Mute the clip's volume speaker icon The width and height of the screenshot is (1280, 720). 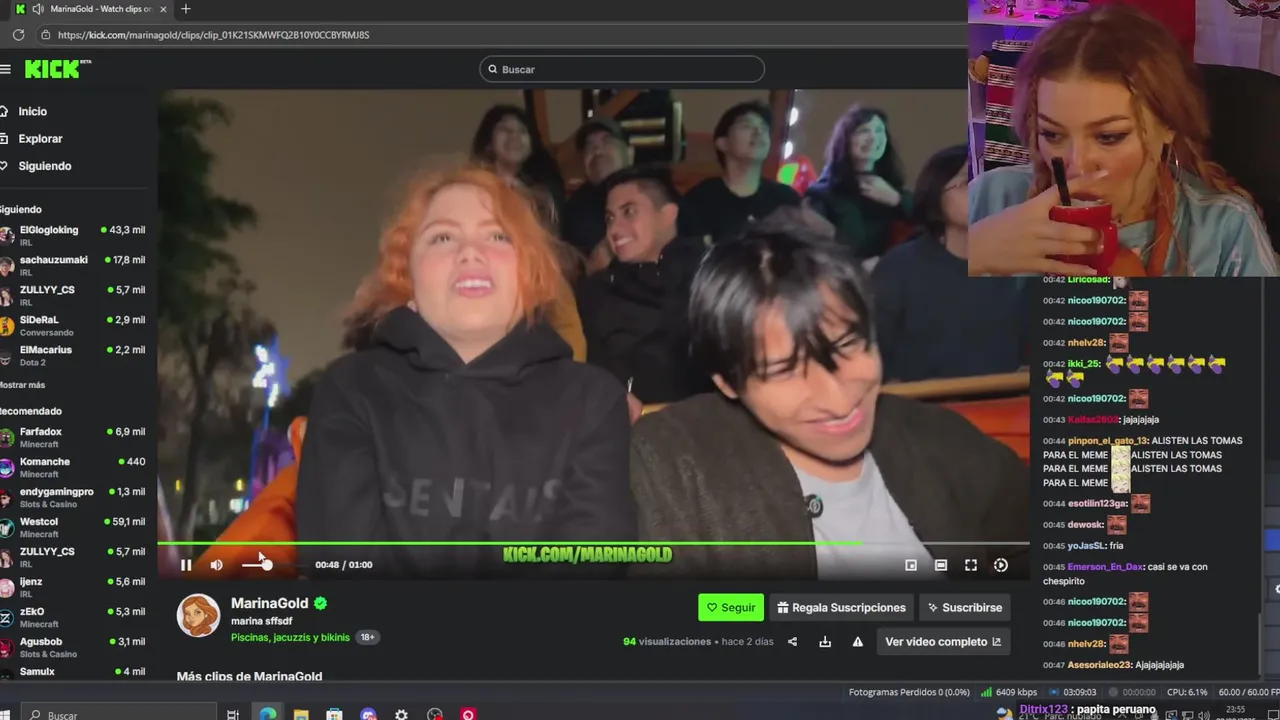click(217, 565)
